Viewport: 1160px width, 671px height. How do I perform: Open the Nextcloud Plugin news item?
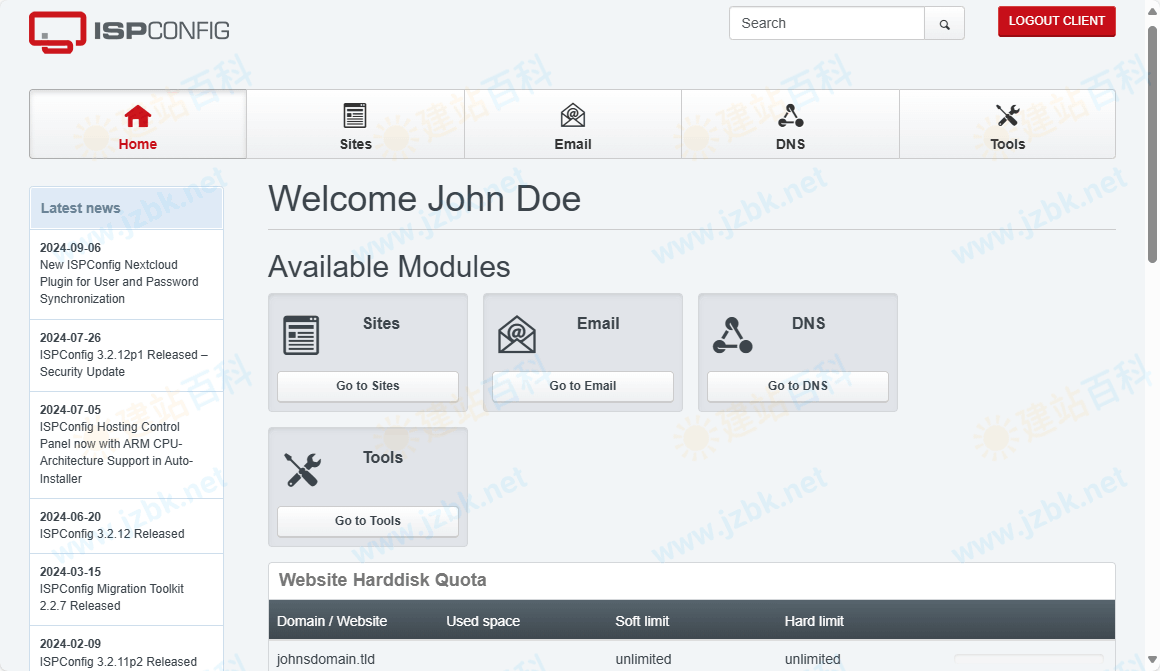pyautogui.click(x=119, y=282)
